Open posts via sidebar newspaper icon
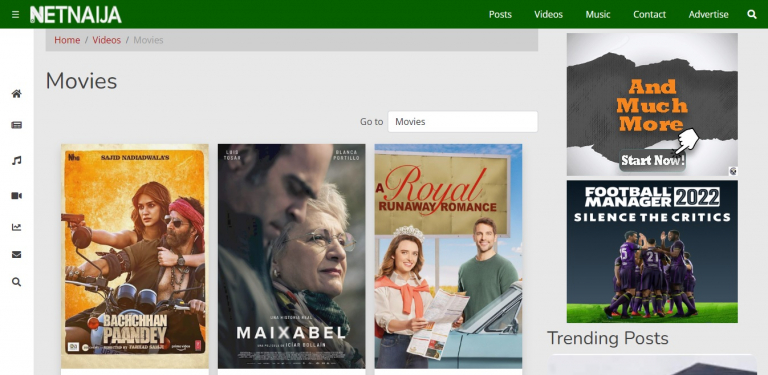The image size is (768, 375). (17, 125)
